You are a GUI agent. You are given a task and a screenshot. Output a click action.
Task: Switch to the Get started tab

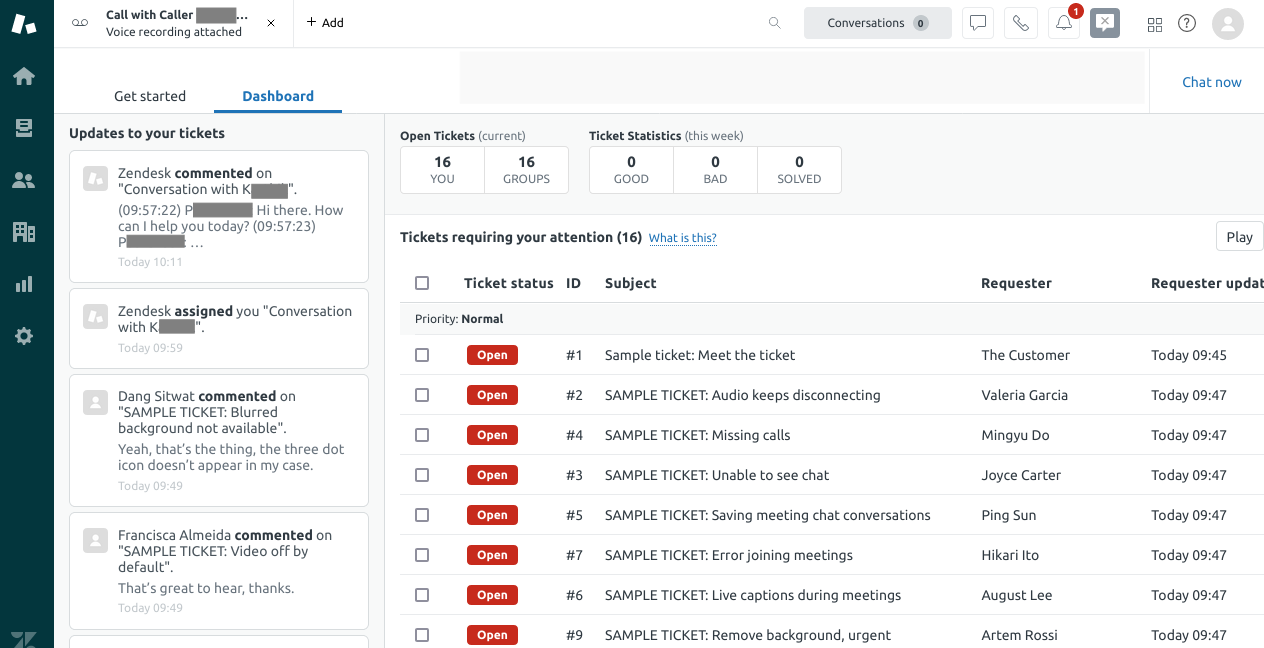coord(150,96)
